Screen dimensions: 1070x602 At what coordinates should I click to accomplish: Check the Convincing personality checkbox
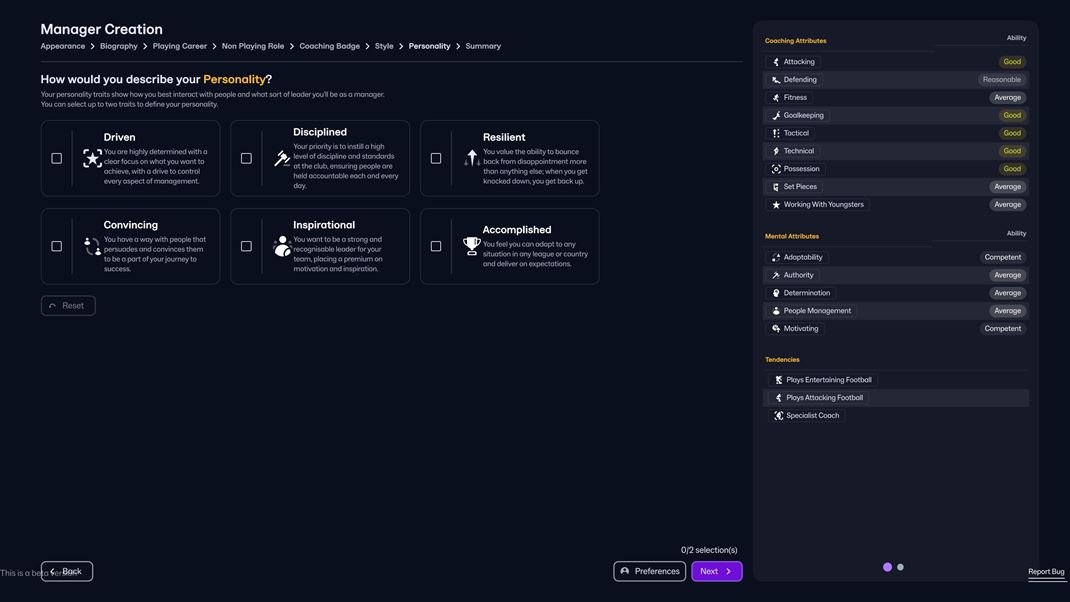click(x=57, y=246)
